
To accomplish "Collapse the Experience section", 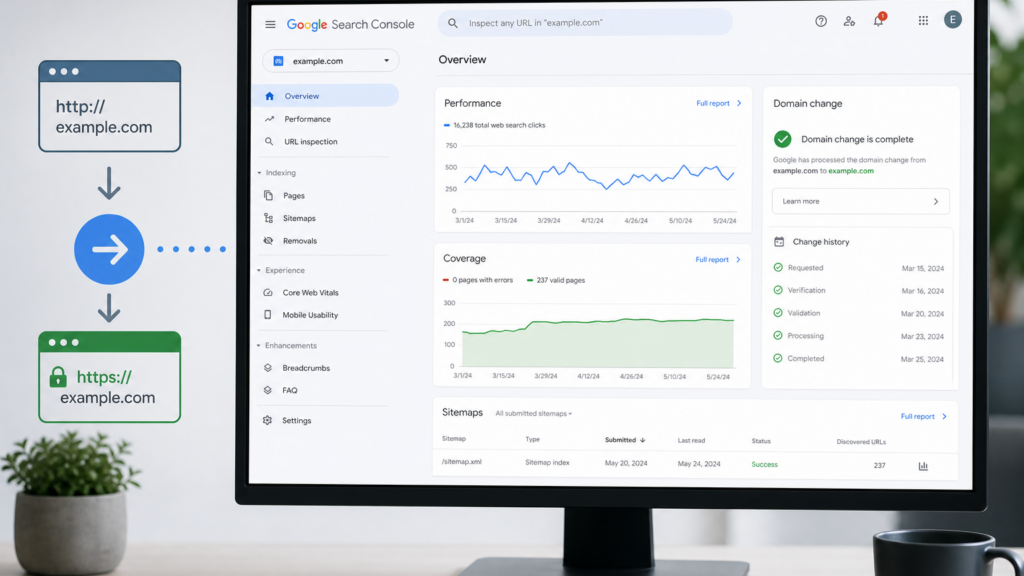I will 259,270.
